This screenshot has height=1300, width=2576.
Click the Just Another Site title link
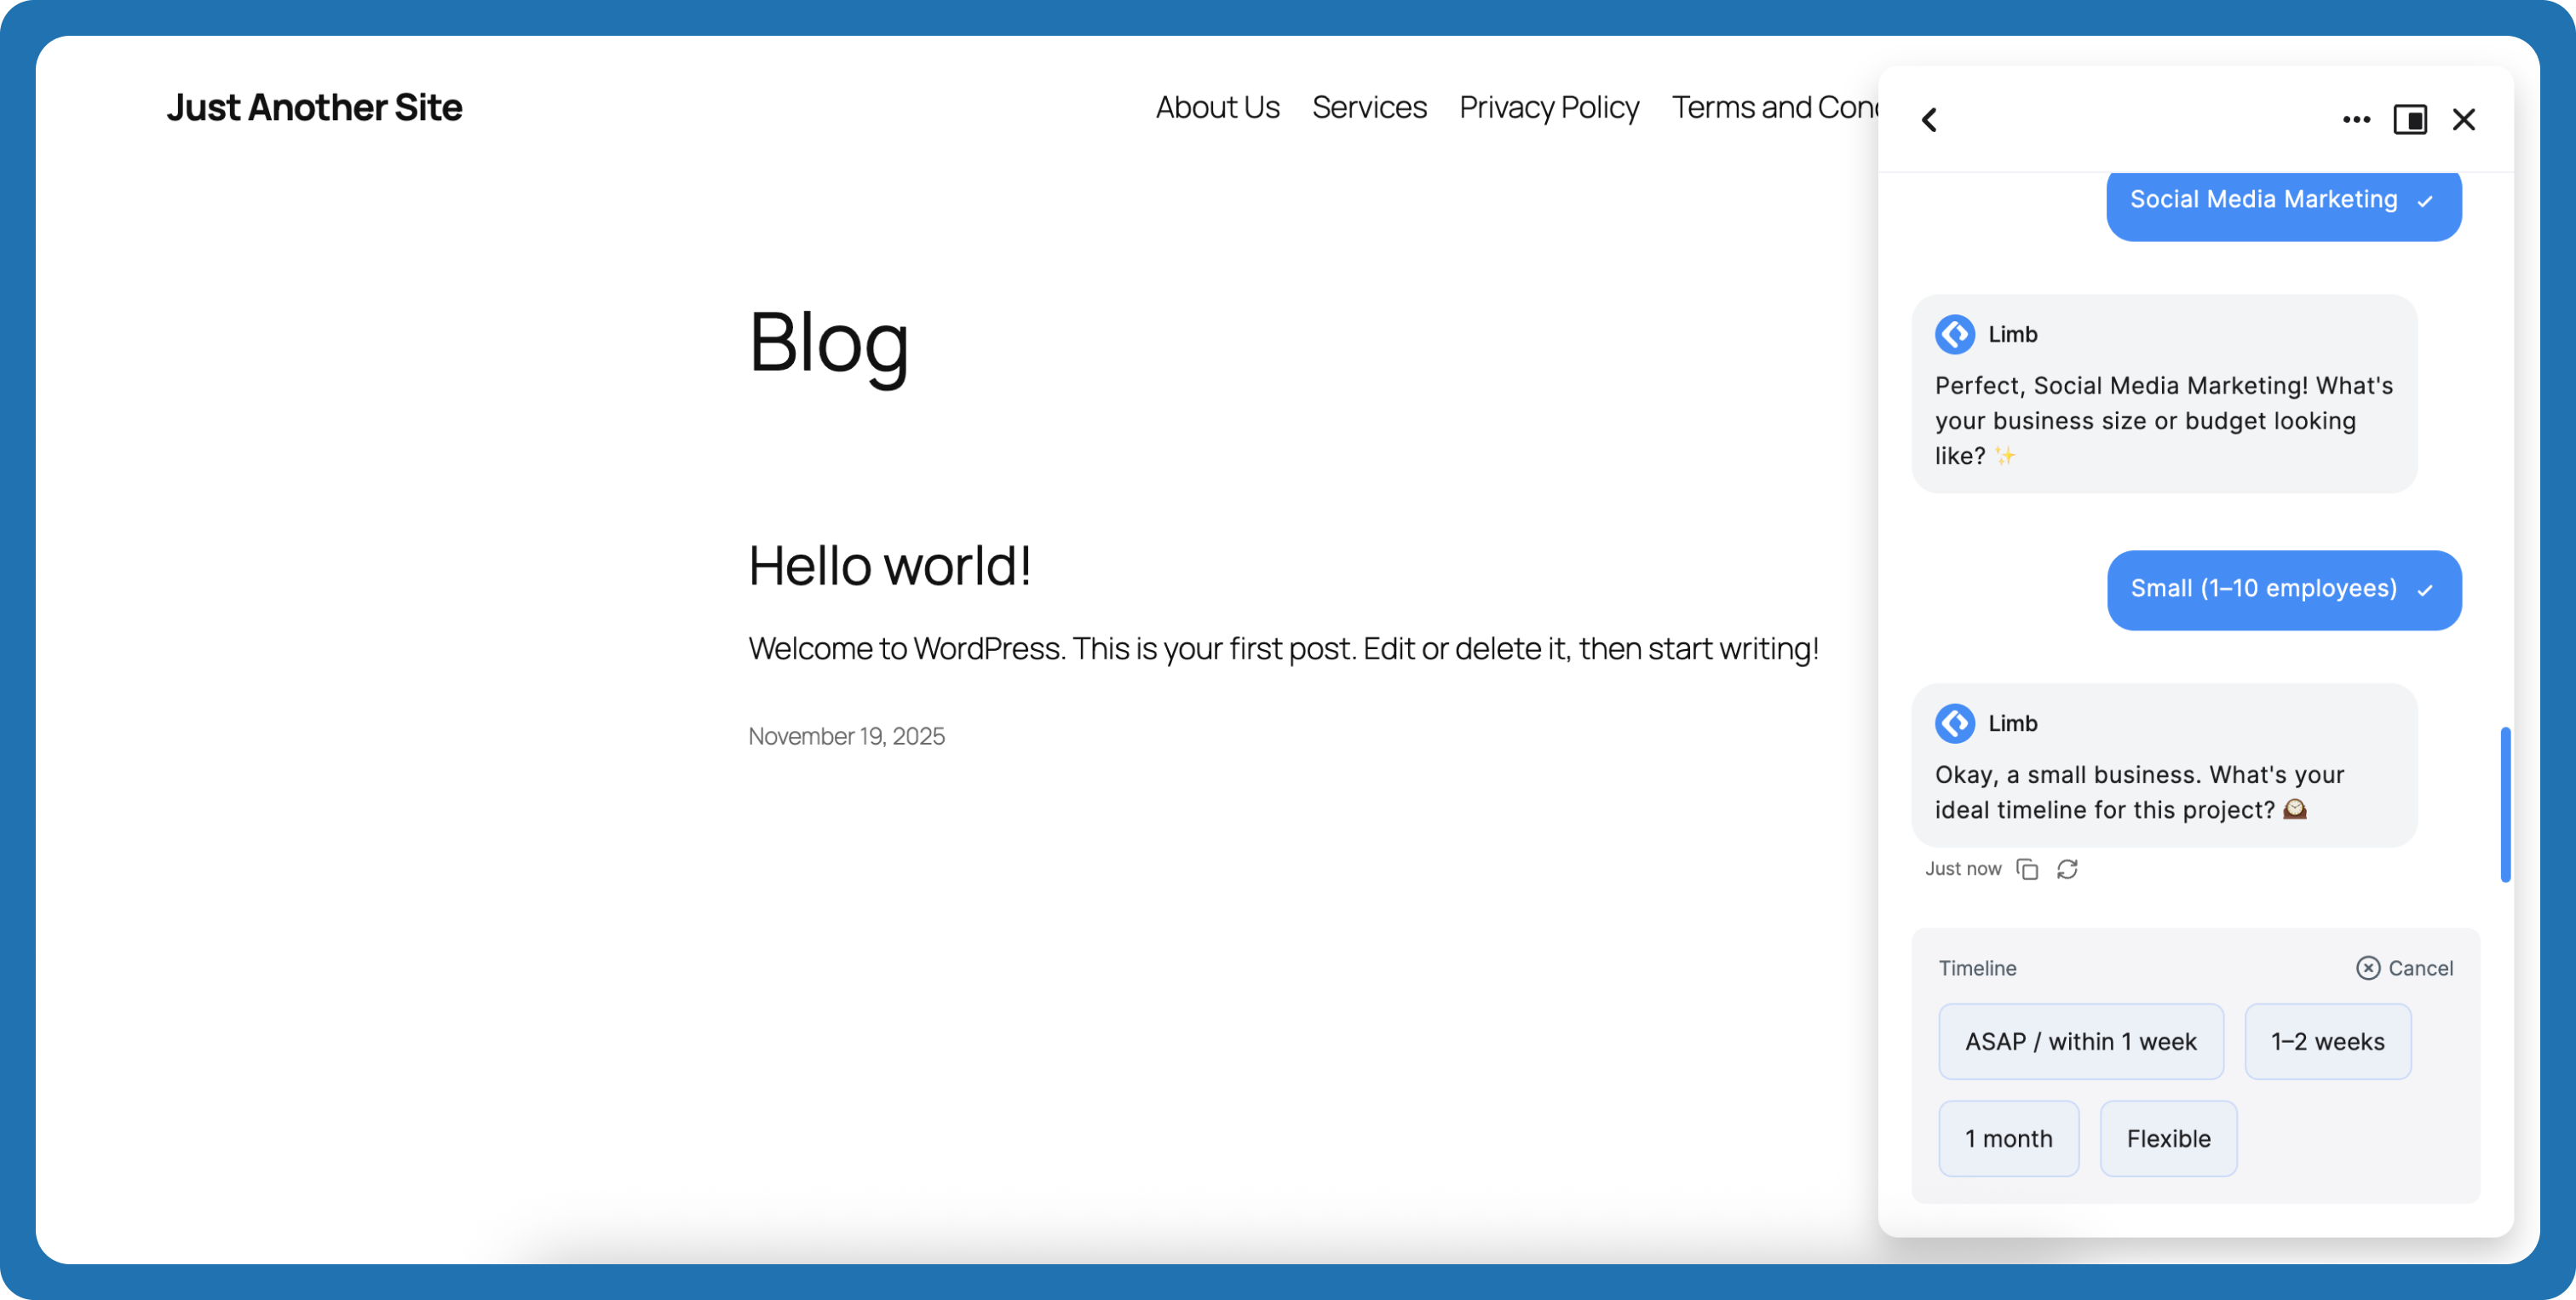[x=314, y=107]
